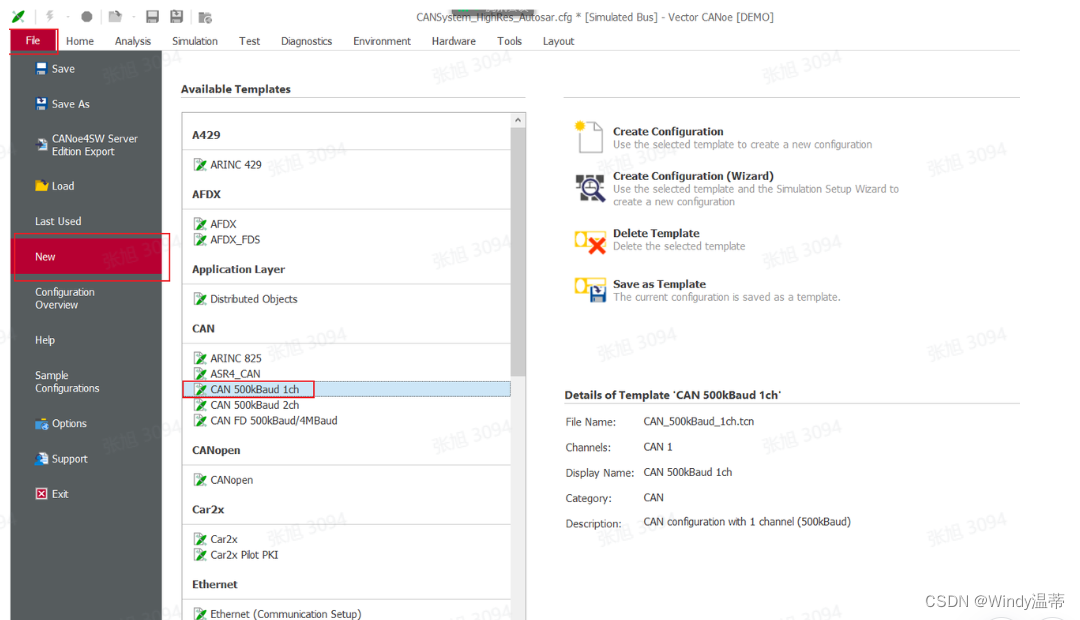Click the Support person icon in the sidebar
This screenshot has height=620, width=1080.
pyautogui.click(x=41, y=459)
